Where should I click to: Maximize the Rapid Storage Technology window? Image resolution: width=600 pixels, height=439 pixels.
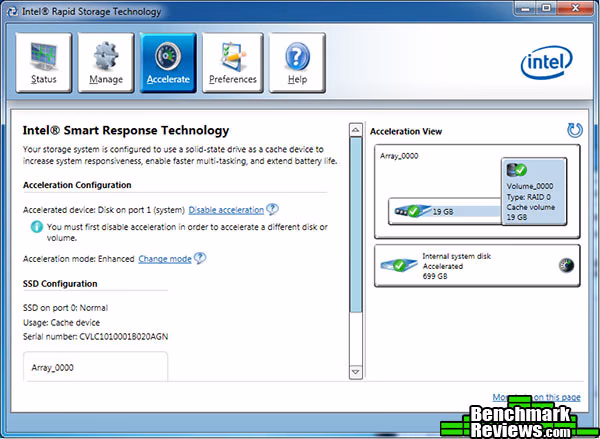click(x=548, y=8)
